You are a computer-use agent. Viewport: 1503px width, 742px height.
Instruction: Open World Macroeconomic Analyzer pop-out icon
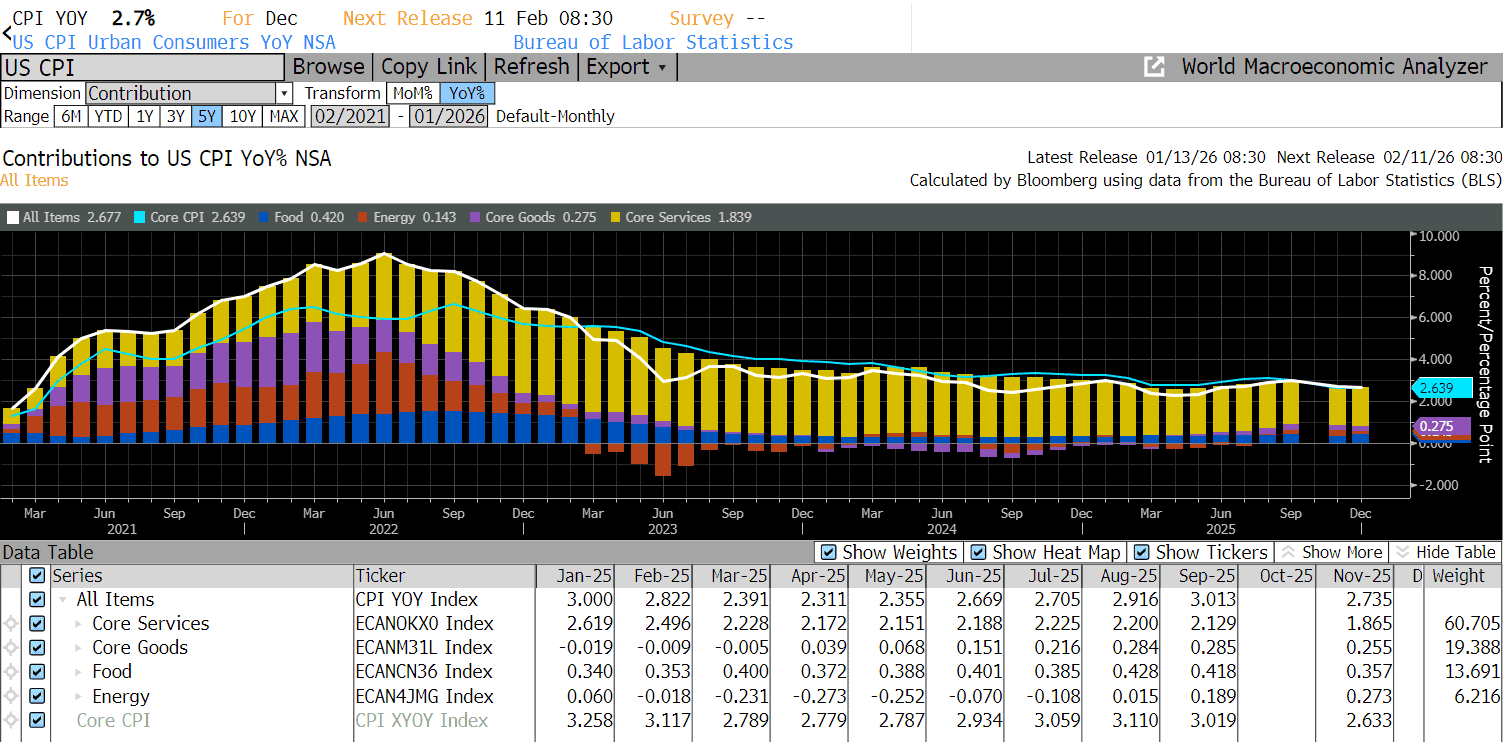click(1154, 67)
